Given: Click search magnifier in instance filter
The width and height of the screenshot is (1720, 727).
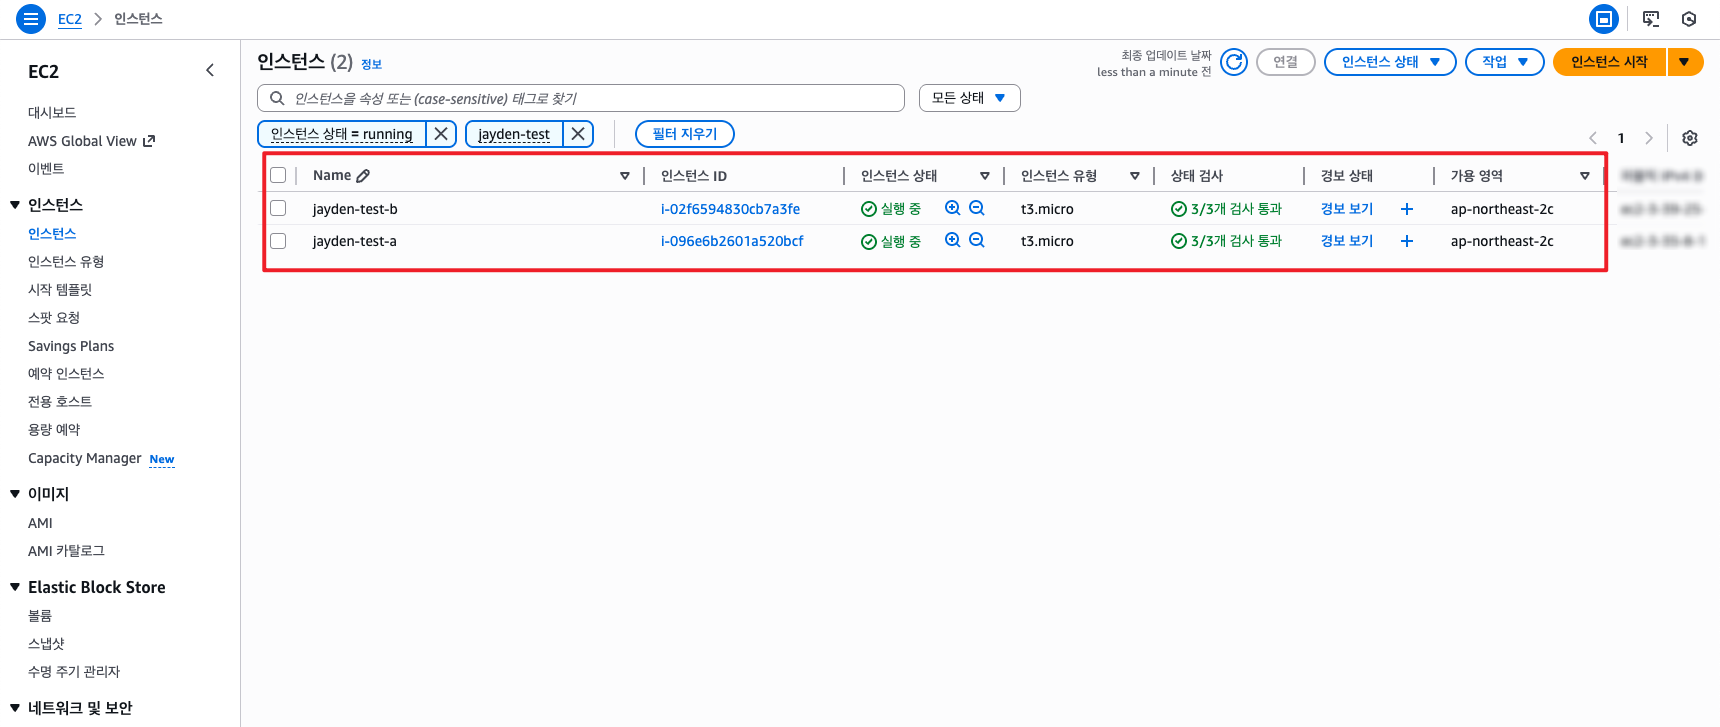Looking at the screenshot, I should pos(277,98).
